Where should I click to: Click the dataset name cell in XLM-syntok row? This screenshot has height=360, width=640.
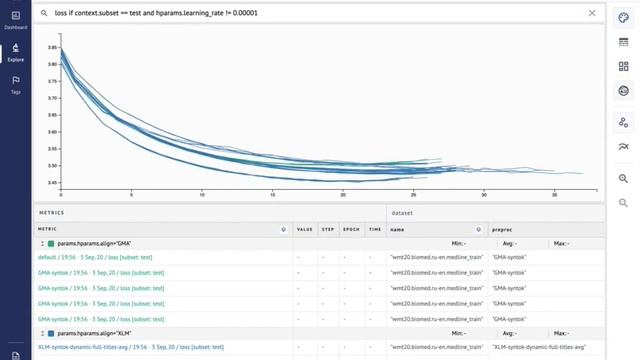[436, 347]
